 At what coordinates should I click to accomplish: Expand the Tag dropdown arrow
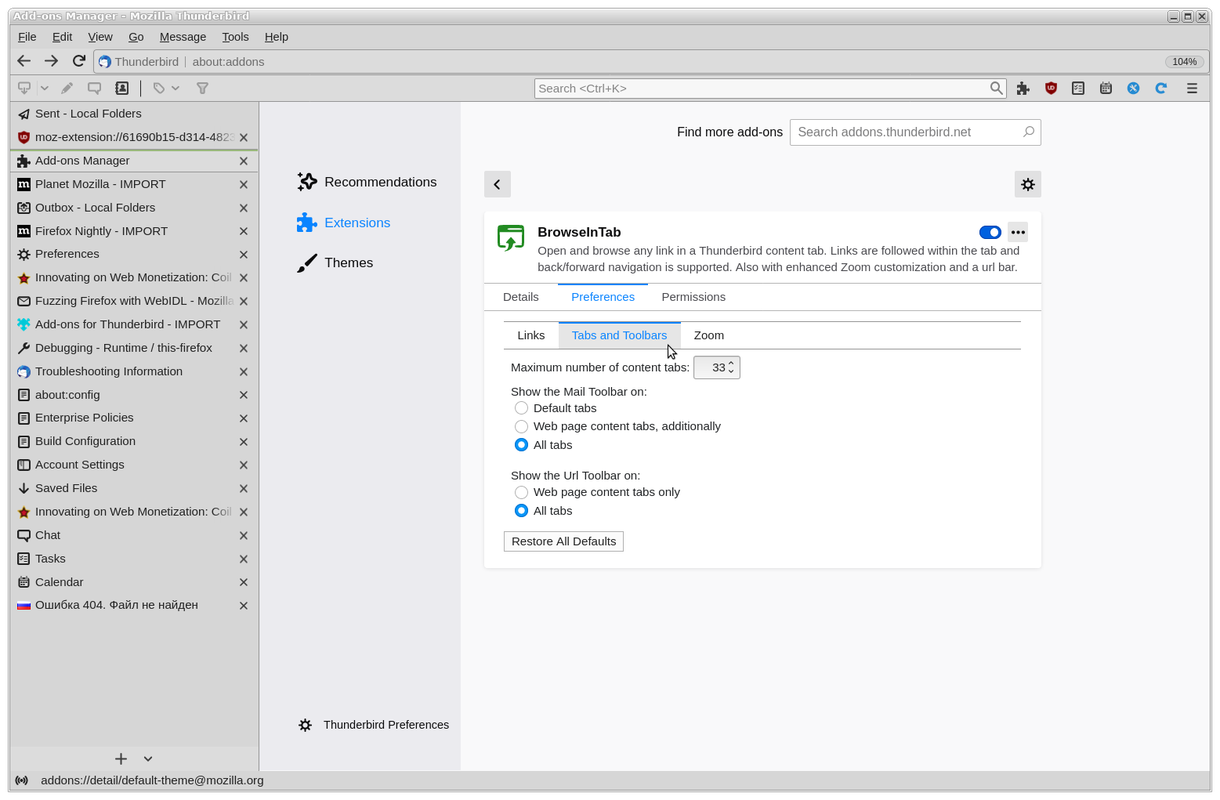point(176,88)
